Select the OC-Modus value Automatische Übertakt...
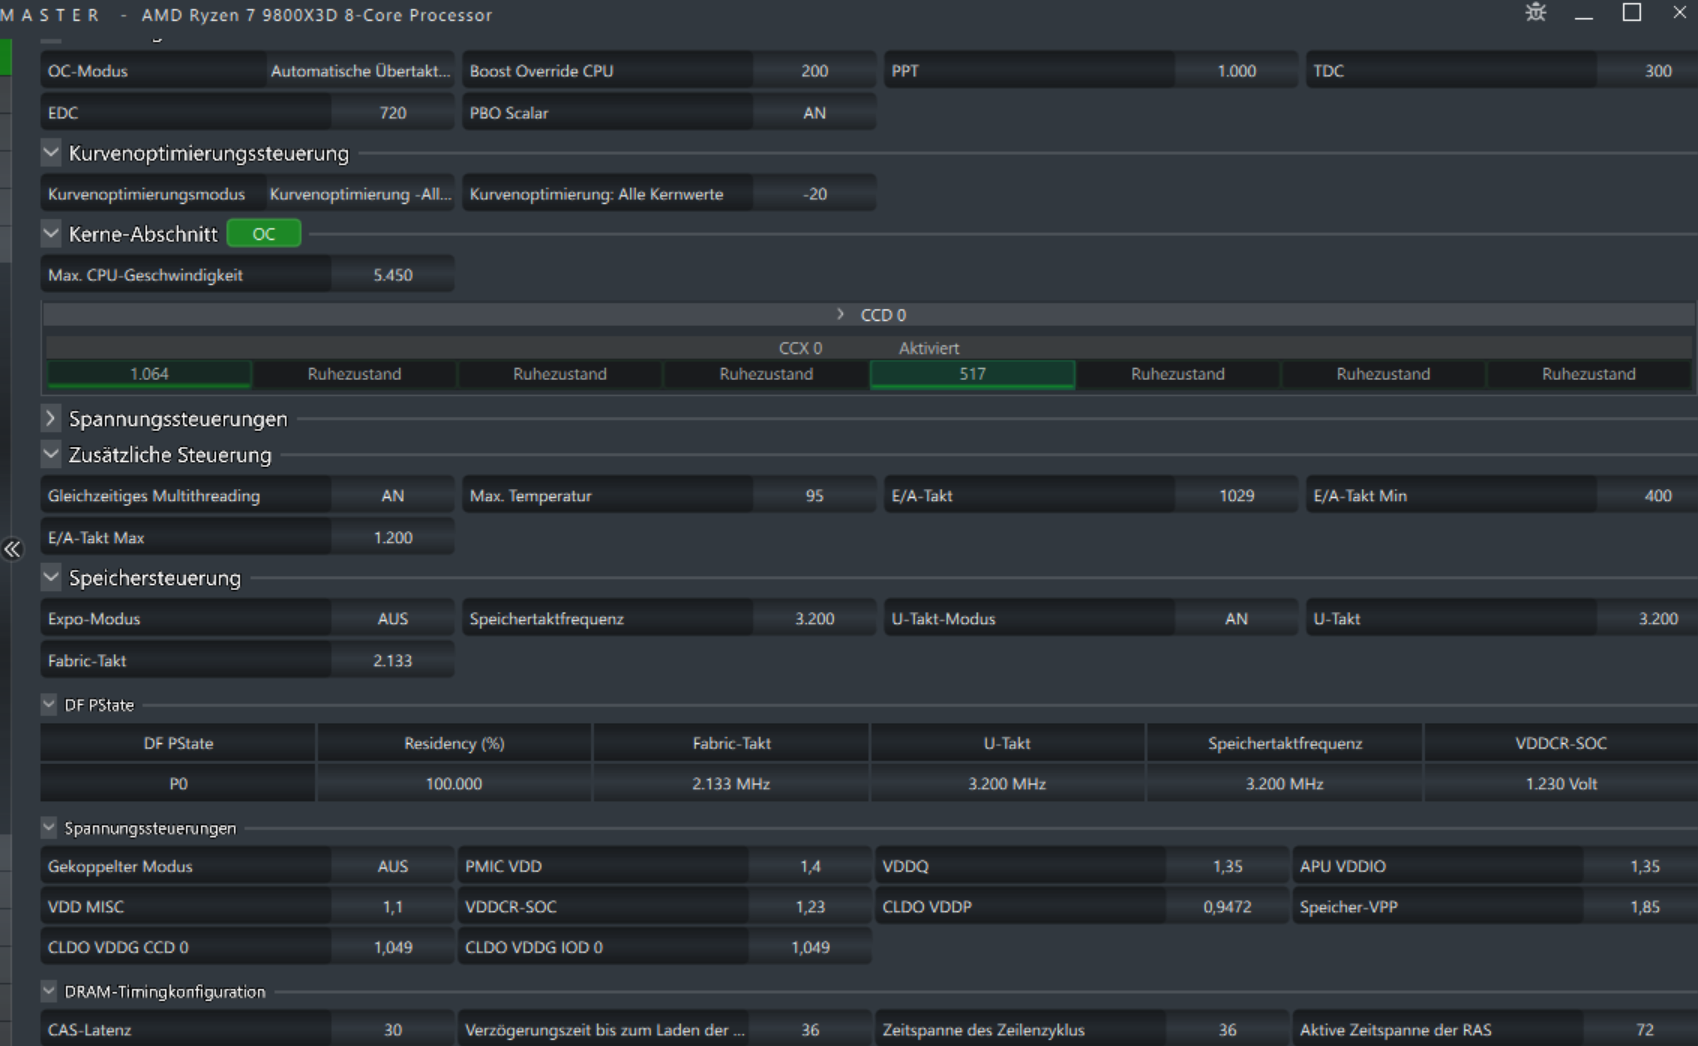The height and width of the screenshot is (1046, 1698). point(360,71)
